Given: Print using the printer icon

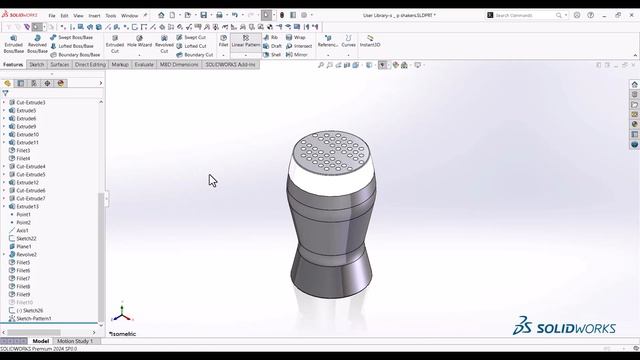Looking at the screenshot, I should coord(219,15).
